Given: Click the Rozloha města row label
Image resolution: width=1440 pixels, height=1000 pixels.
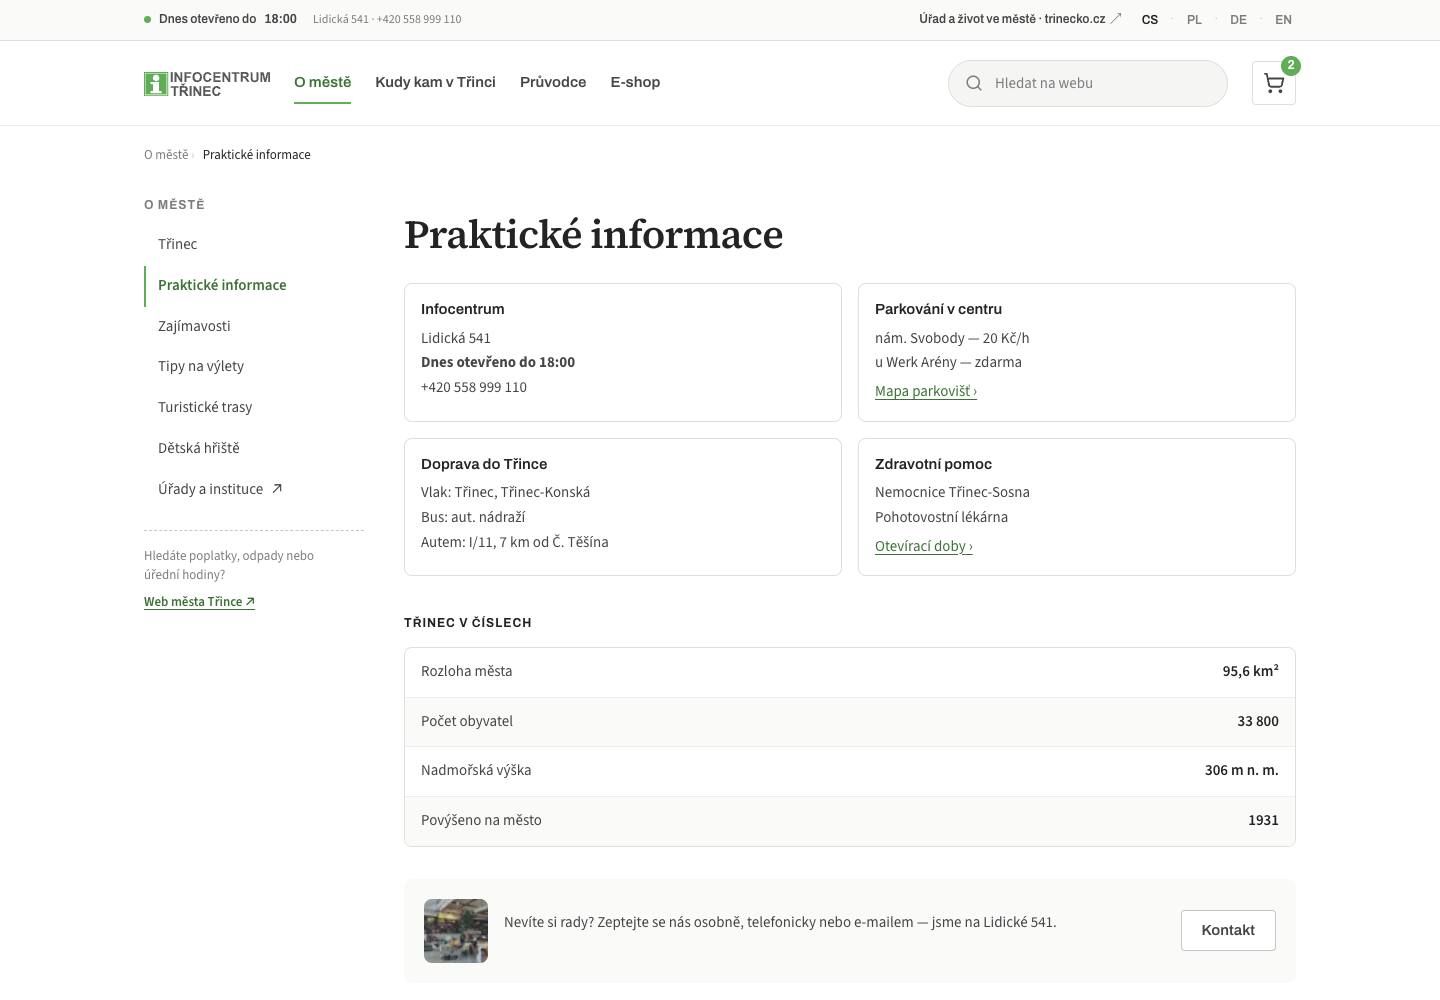Looking at the screenshot, I should pyautogui.click(x=467, y=671).
